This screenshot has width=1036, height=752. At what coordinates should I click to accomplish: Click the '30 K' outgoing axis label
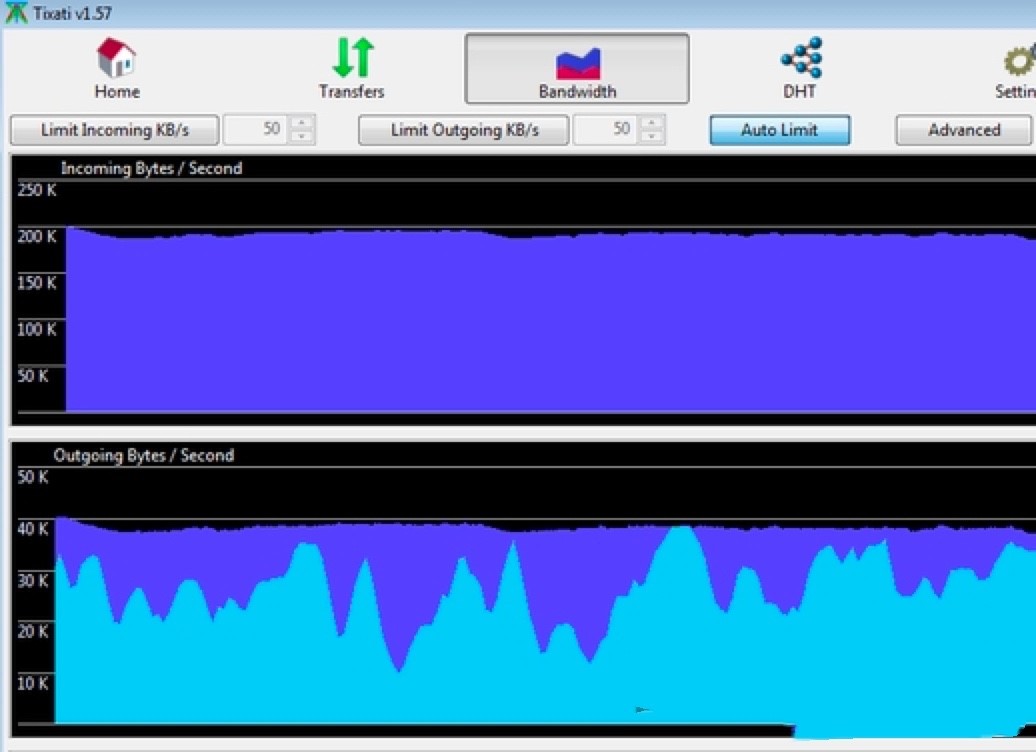[33, 581]
